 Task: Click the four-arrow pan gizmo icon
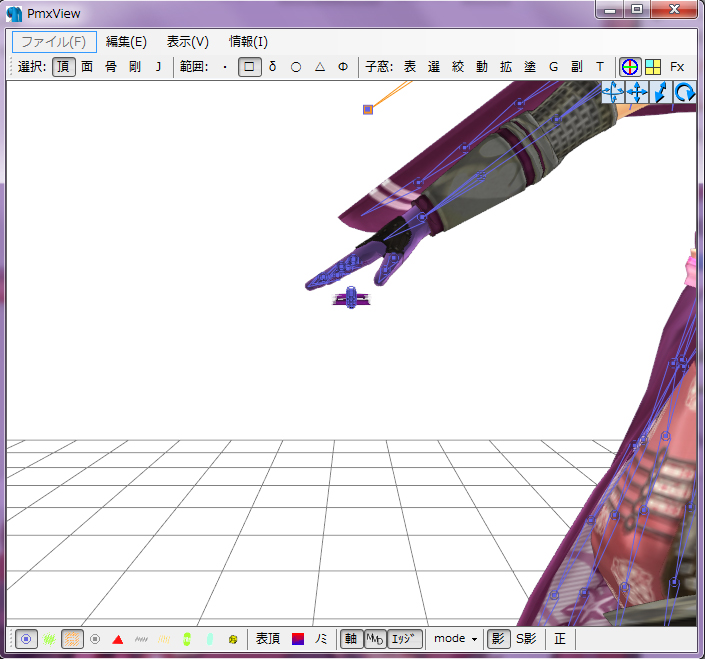pyautogui.click(x=637, y=93)
